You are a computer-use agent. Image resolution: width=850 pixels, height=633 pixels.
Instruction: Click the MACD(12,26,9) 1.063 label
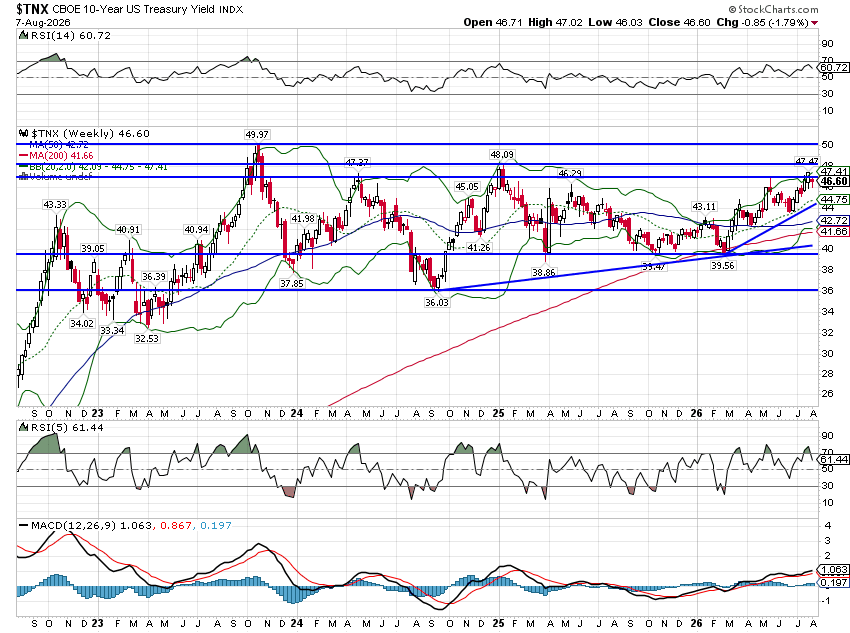tap(92, 525)
